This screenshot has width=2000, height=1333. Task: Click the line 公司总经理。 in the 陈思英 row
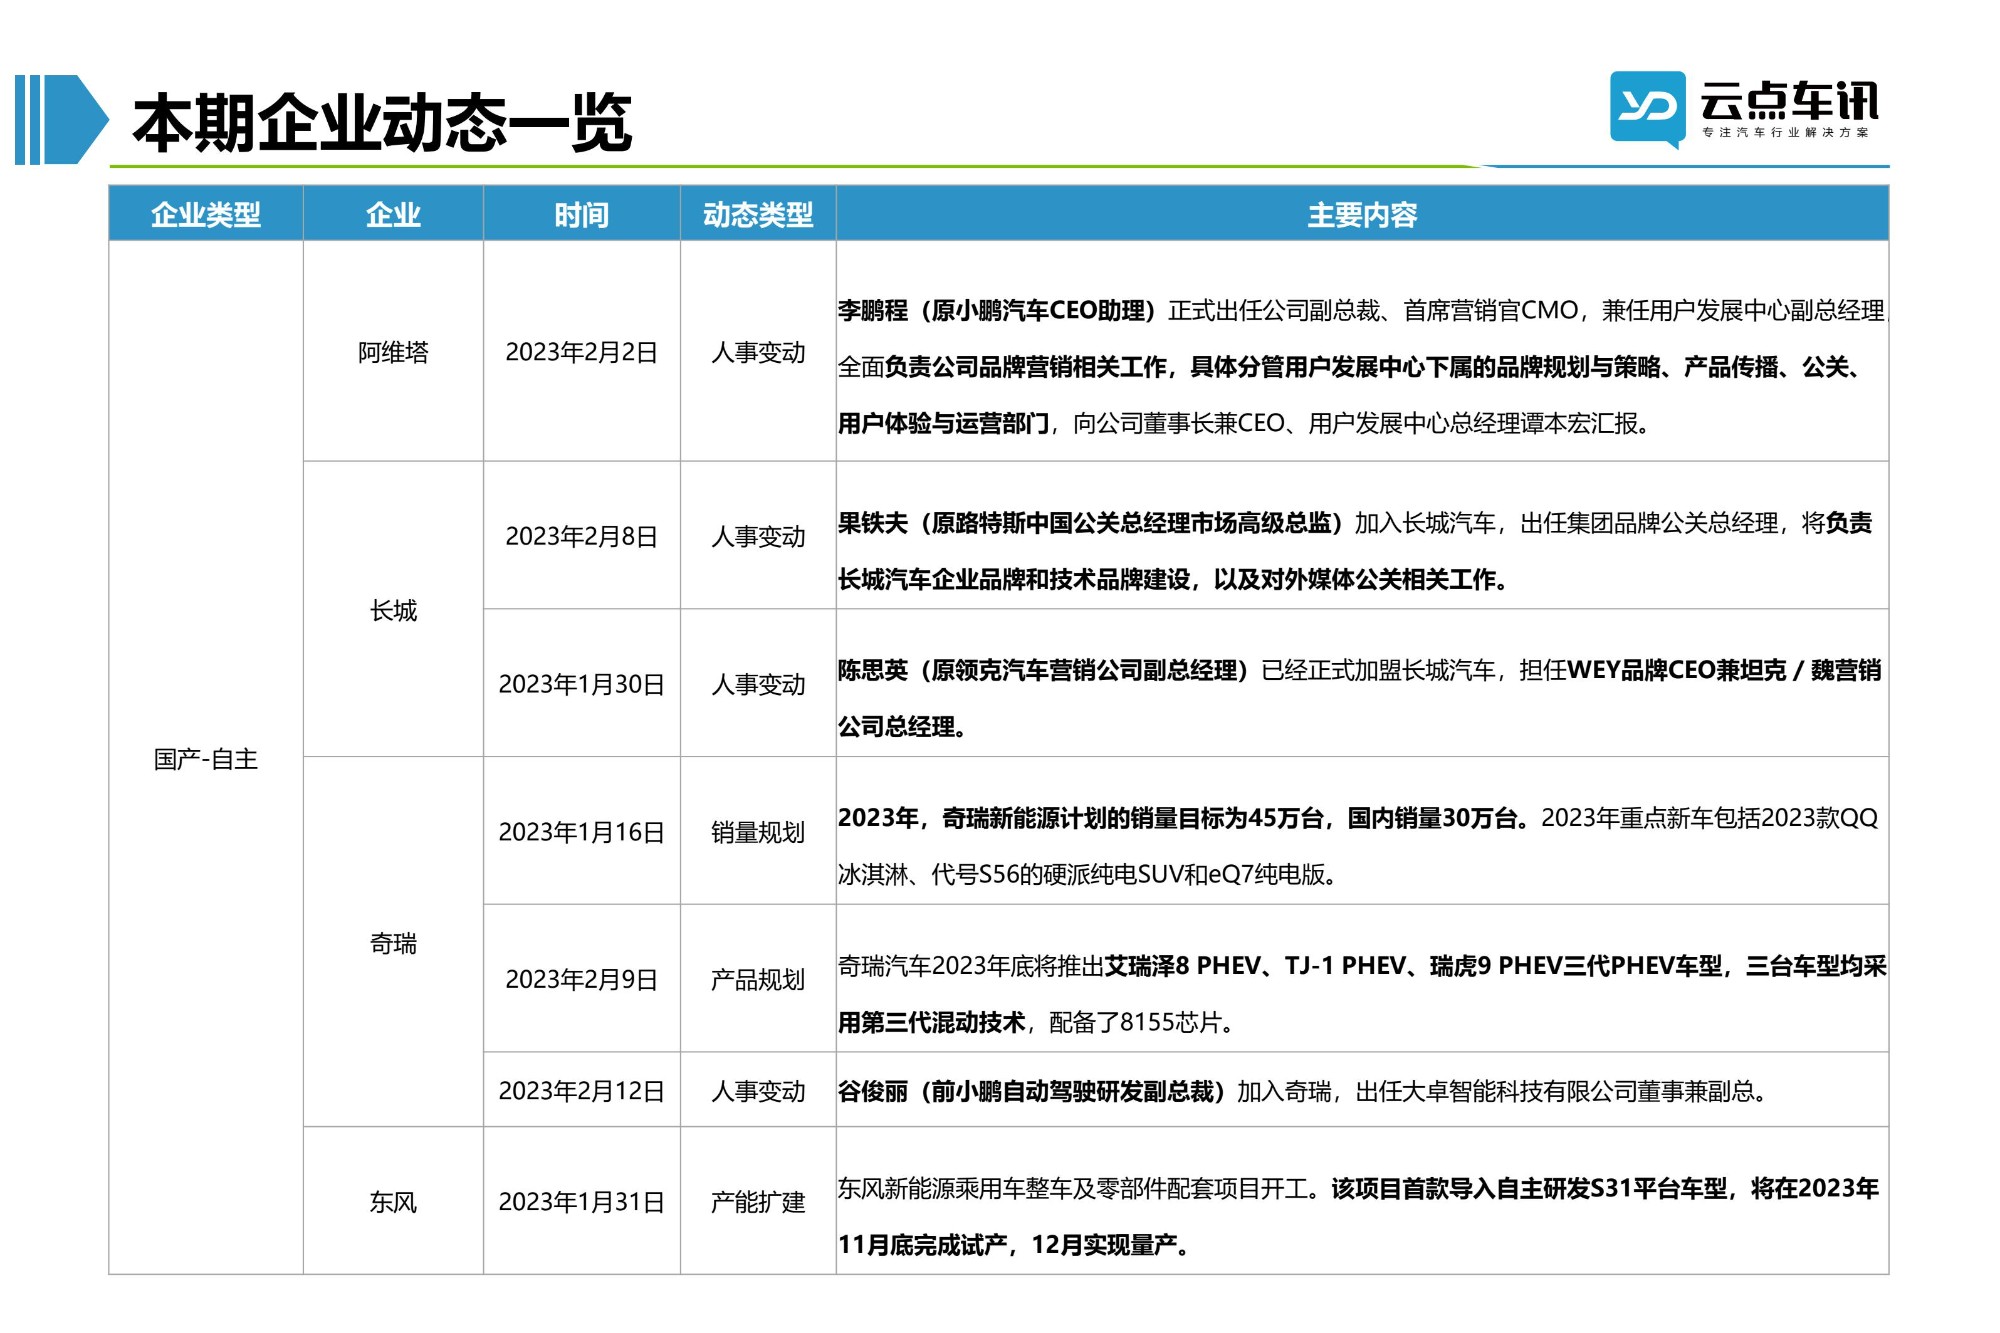pos(903,727)
